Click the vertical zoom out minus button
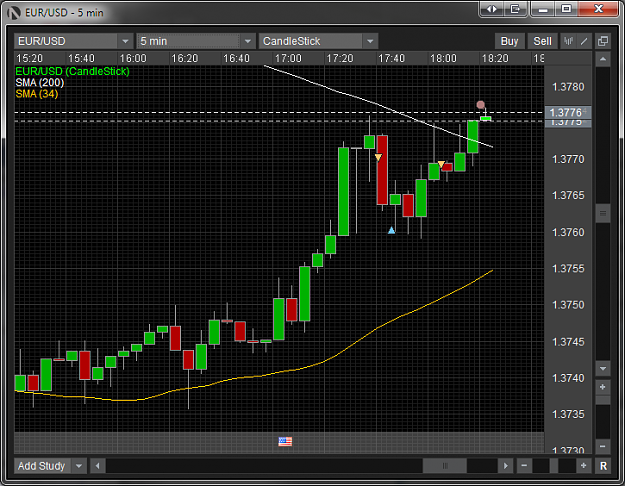 [603, 446]
